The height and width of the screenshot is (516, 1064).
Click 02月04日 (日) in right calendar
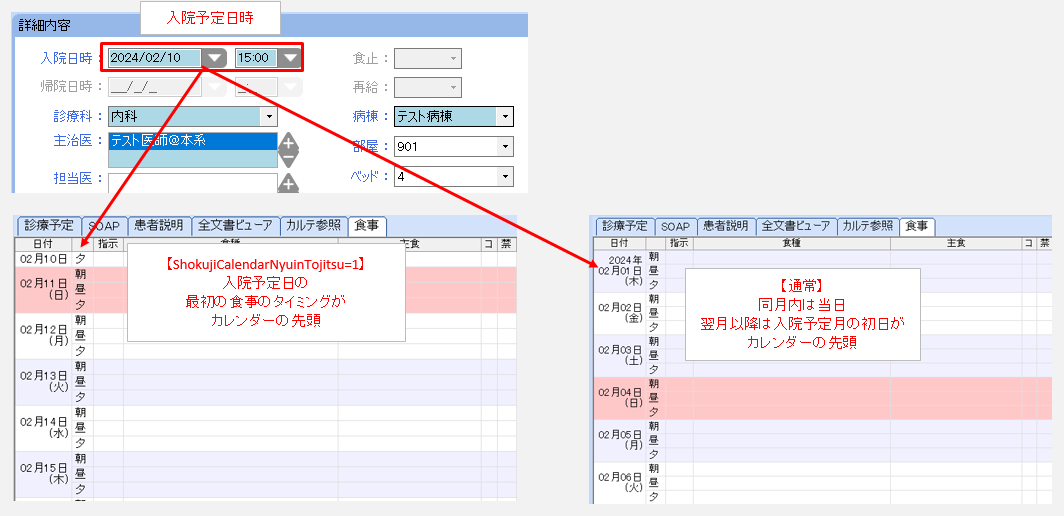(620, 398)
